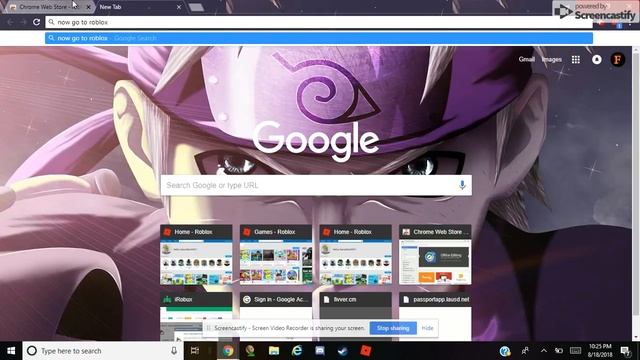Open the Chrome Web Store shortcut tile
The width and height of the screenshot is (640, 360).
click(x=435, y=254)
